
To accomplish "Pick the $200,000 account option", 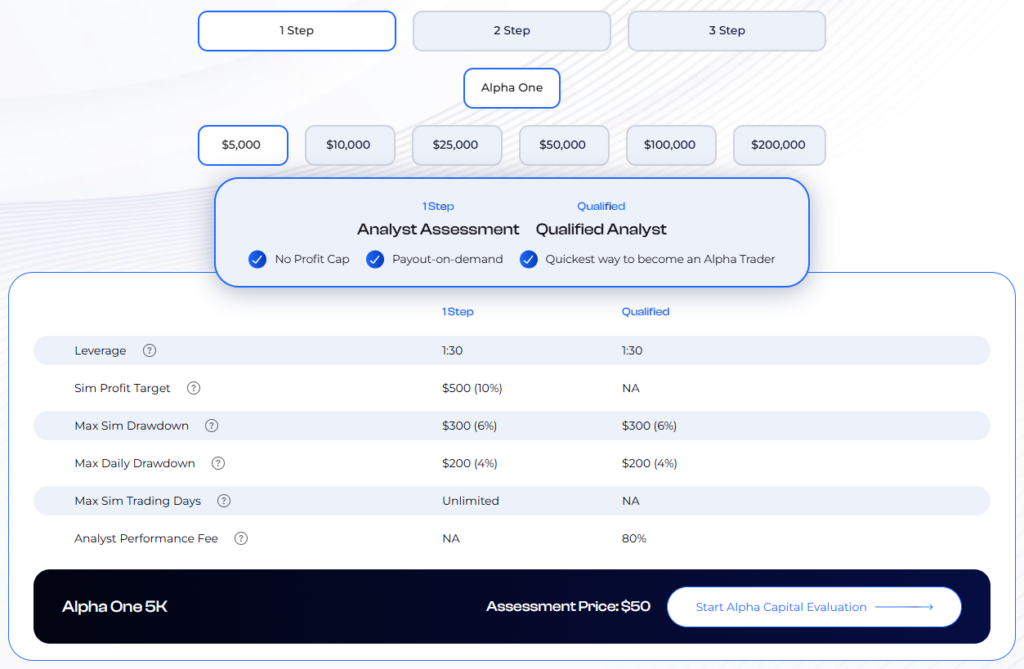I will (x=779, y=145).
